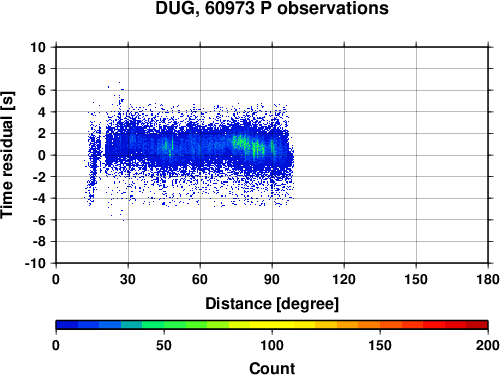Click the x-axis tick label 120
This screenshot has height=375, width=500.
coord(344,279)
